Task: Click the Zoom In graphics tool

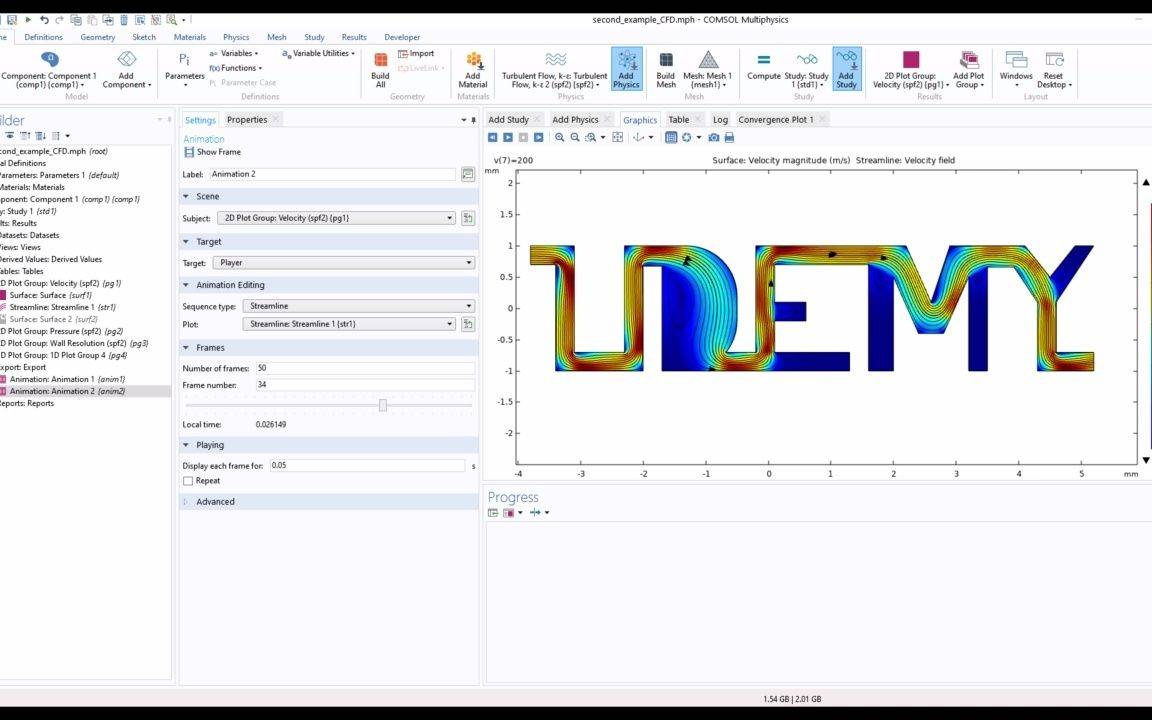Action: pyautogui.click(x=560, y=137)
